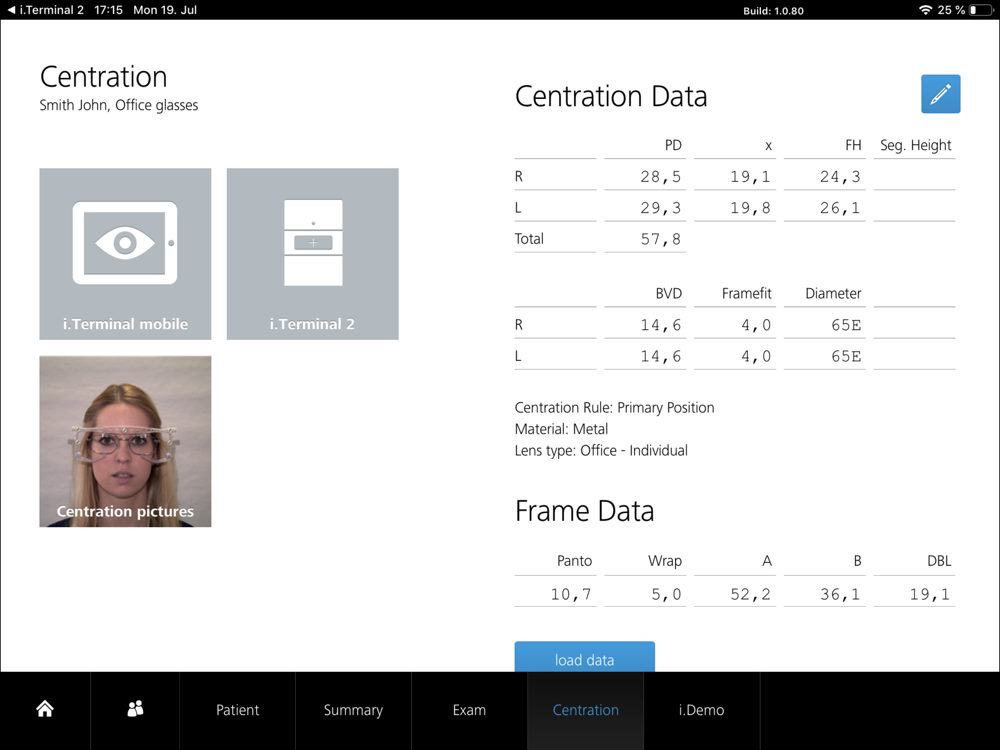
Task: Click the Mon 19. Jul date
Action: coord(165,10)
